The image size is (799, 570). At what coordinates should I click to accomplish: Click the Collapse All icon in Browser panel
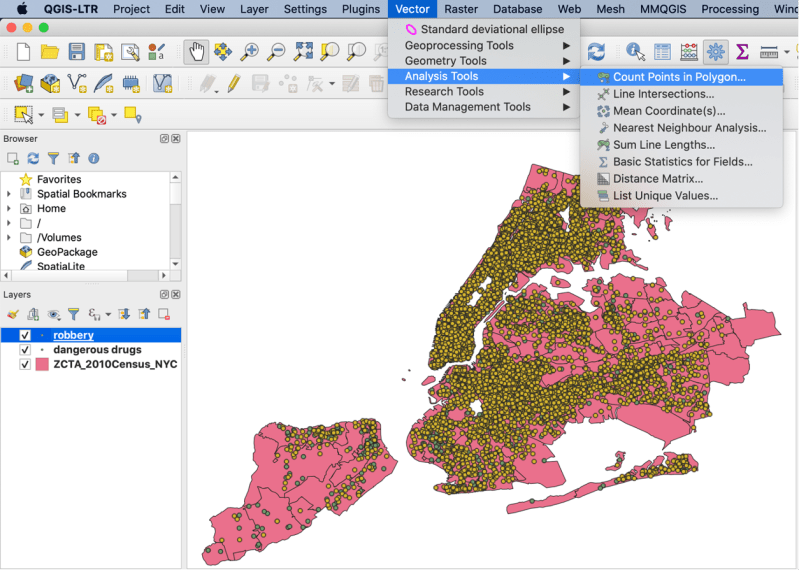[74, 158]
